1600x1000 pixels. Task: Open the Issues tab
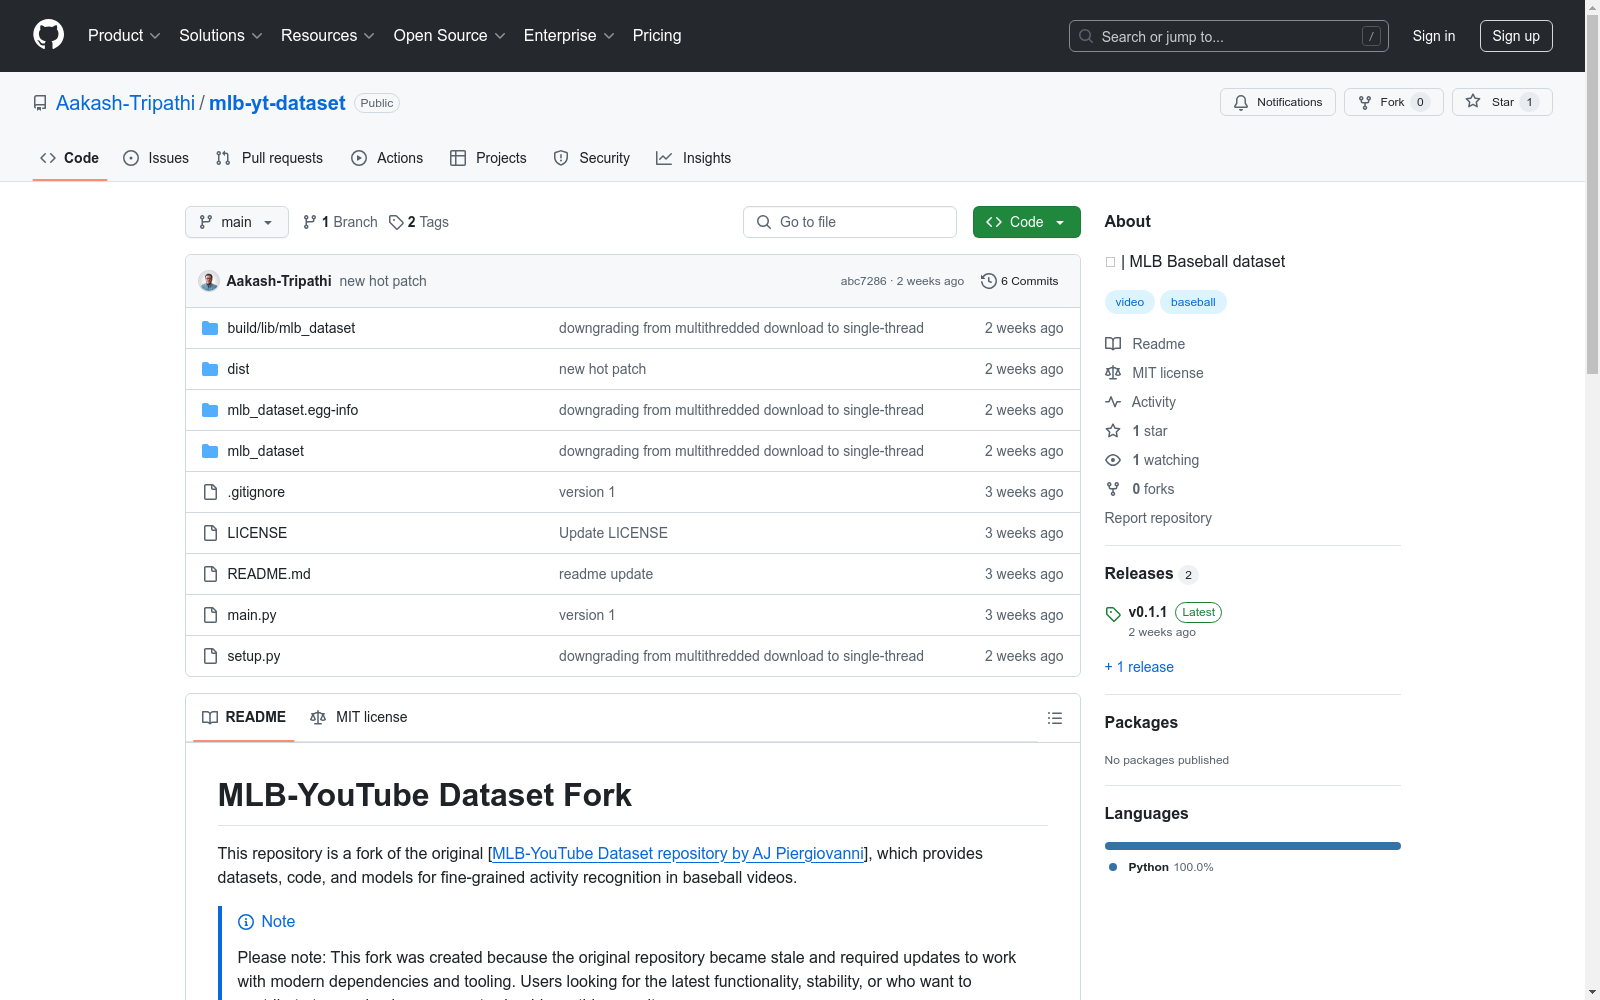(156, 158)
